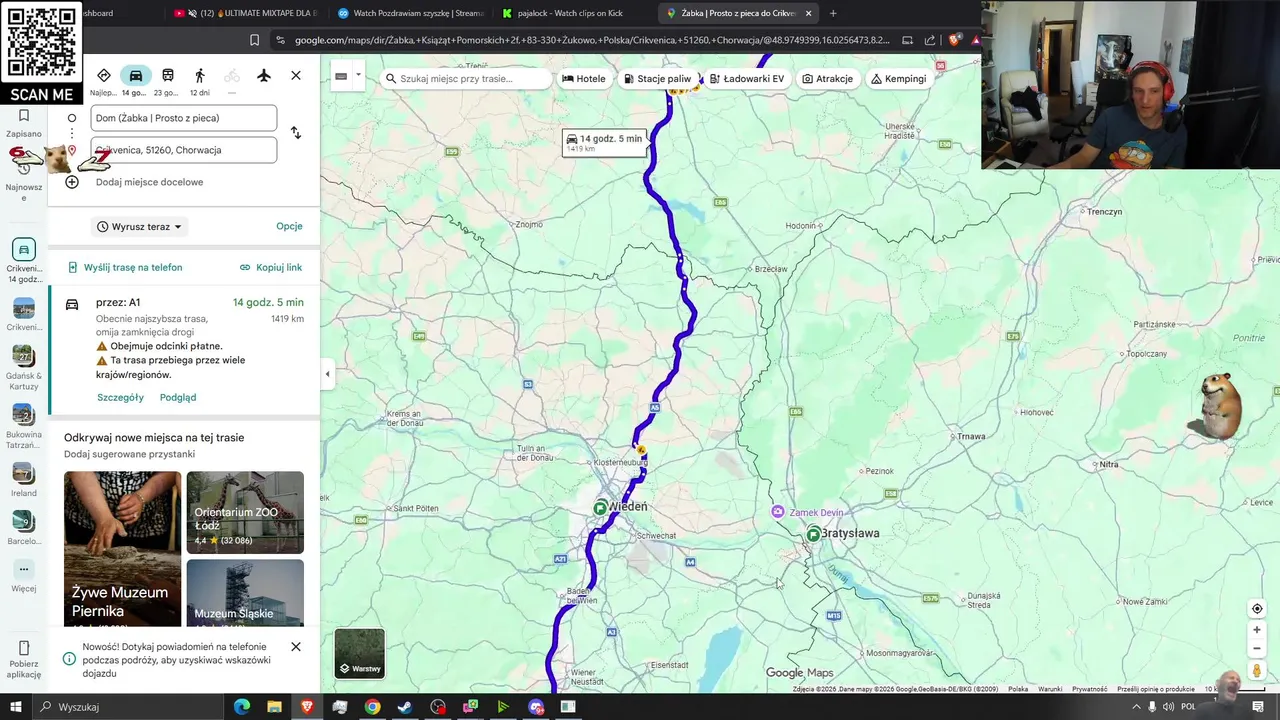Open Crikvenica 14 godz. driving shortcut

point(24,261)
